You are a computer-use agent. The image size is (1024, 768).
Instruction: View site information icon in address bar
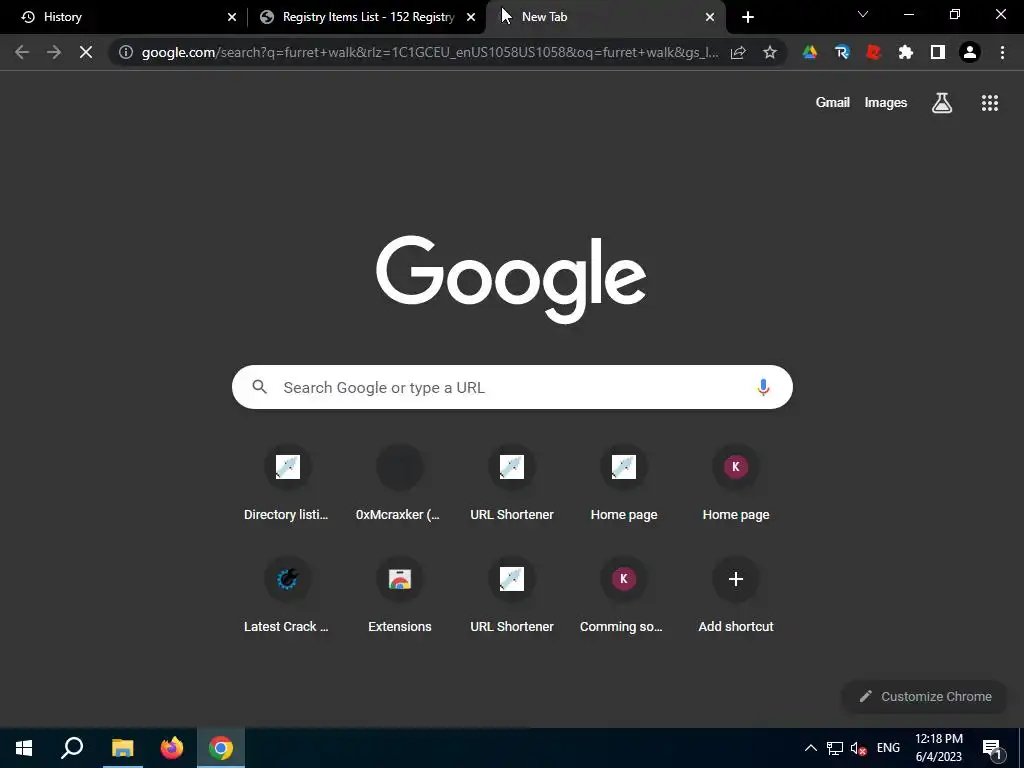[125, 52]
